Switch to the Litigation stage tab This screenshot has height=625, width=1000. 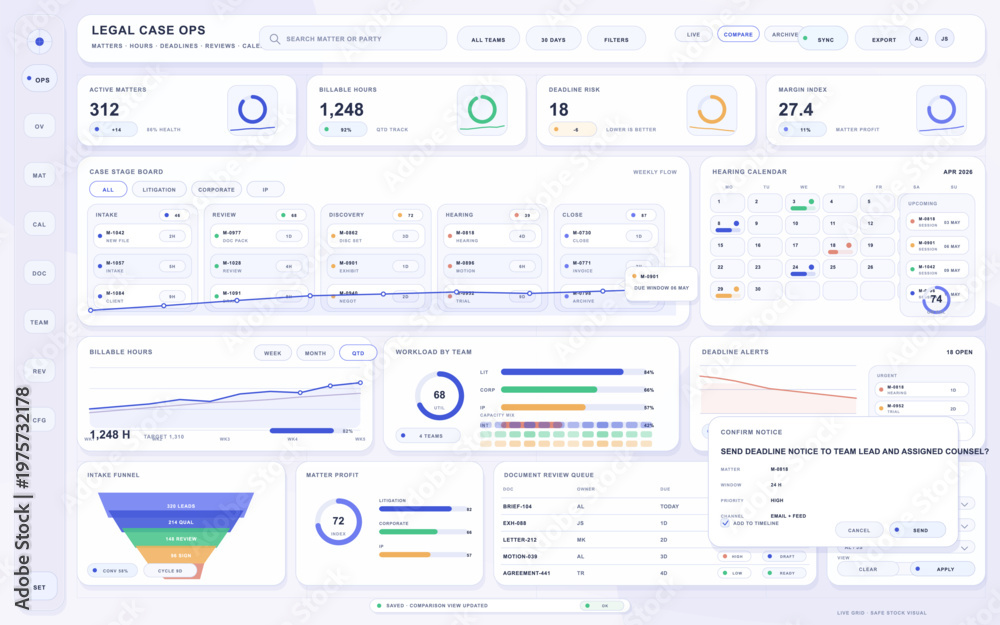click(x=159, y=189)
